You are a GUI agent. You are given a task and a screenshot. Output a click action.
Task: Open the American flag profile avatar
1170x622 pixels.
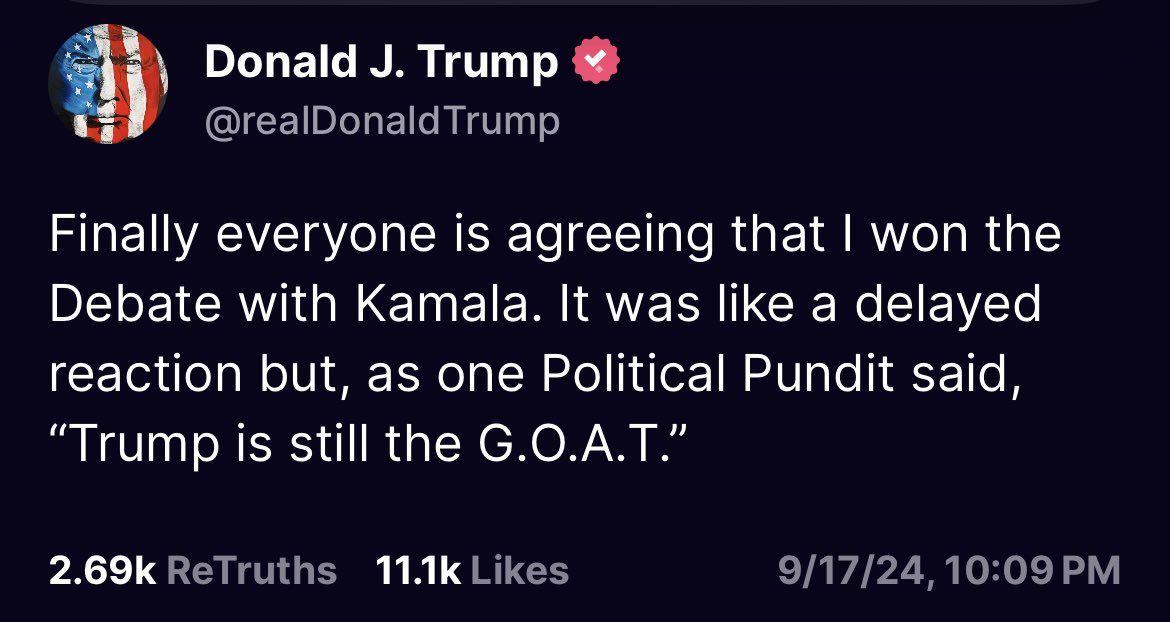[108, 84]
